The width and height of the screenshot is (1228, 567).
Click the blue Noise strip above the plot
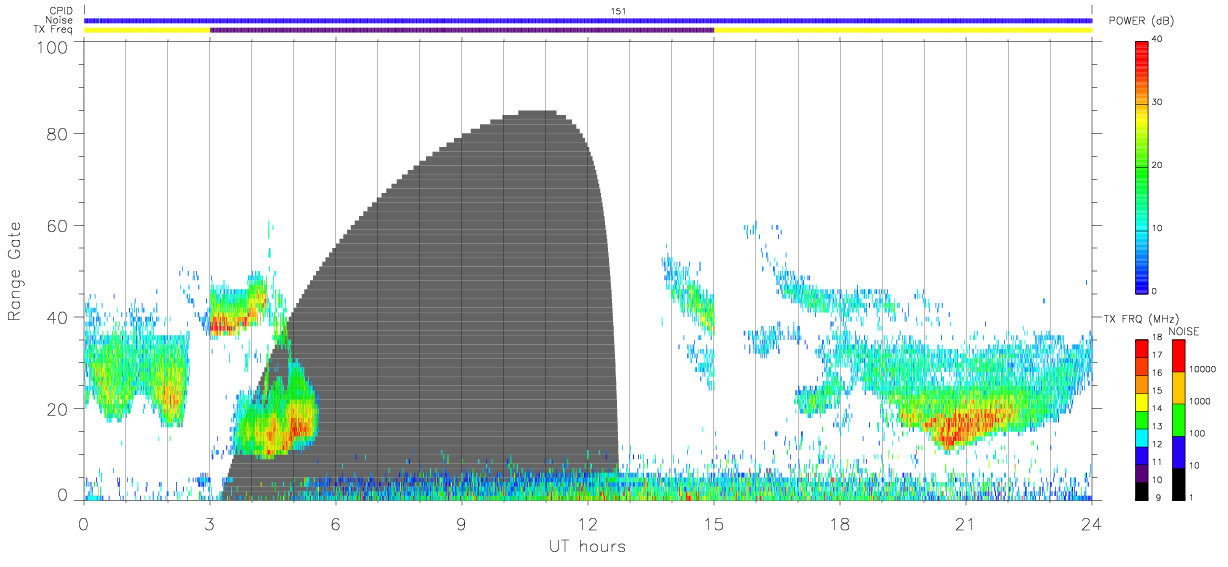[588, 20]
